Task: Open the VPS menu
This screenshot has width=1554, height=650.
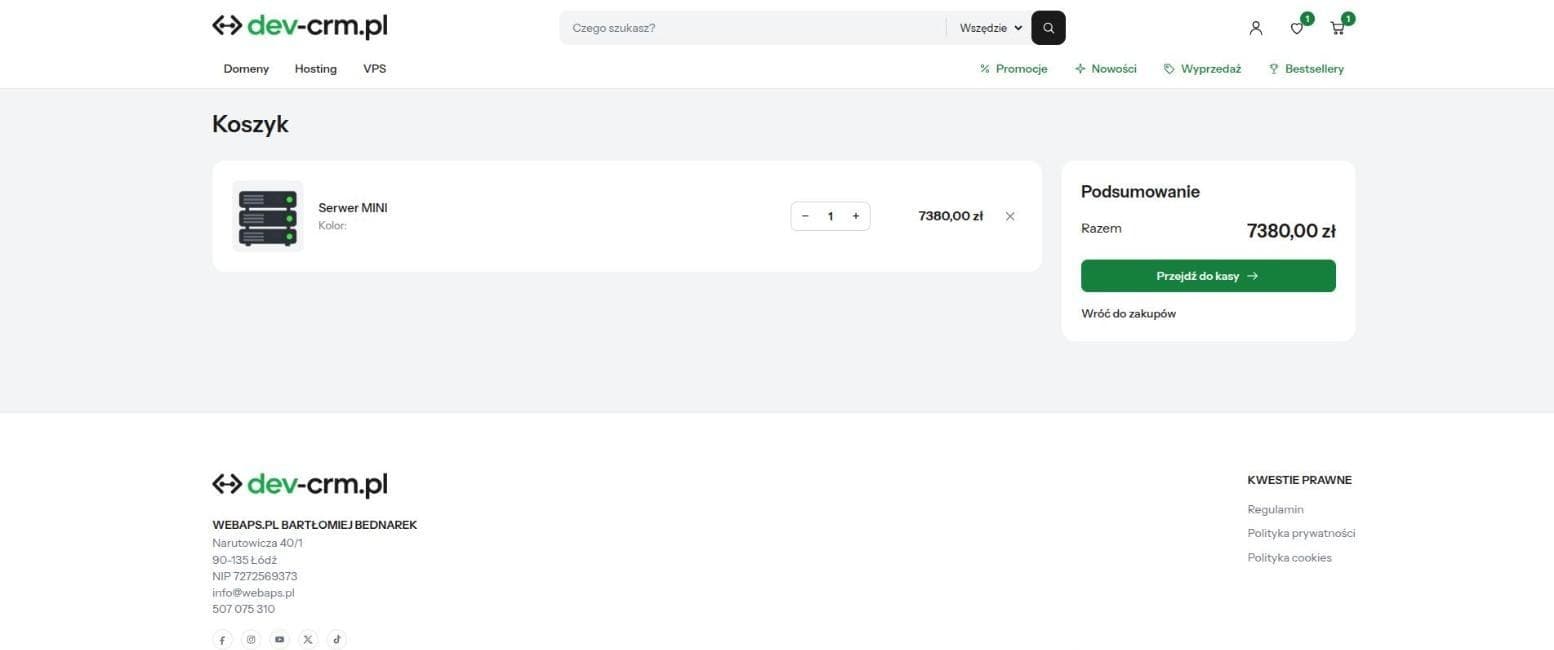Action: click(375, 69)
